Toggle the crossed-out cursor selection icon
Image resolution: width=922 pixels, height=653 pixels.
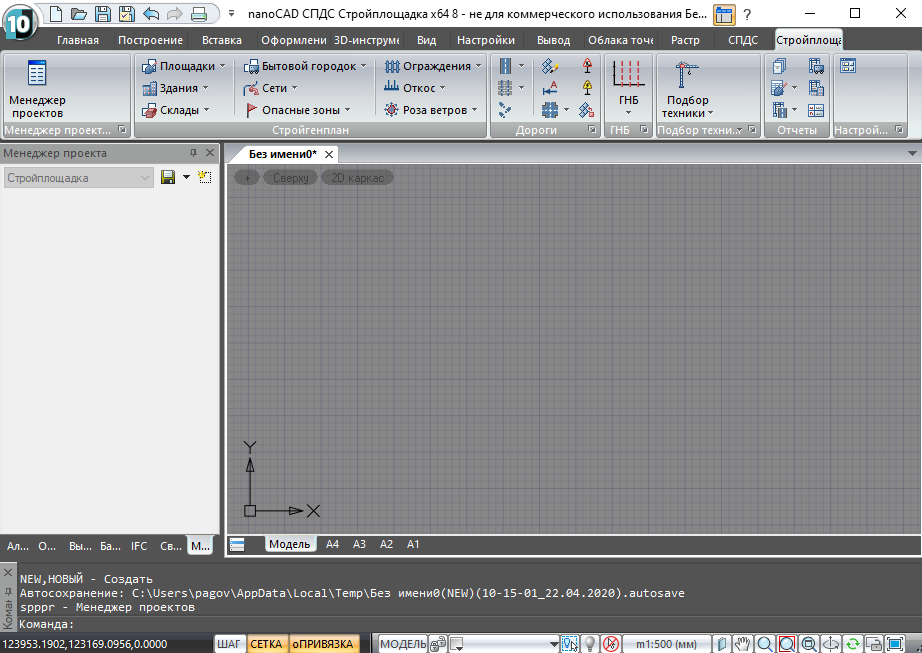click(611, 644)
